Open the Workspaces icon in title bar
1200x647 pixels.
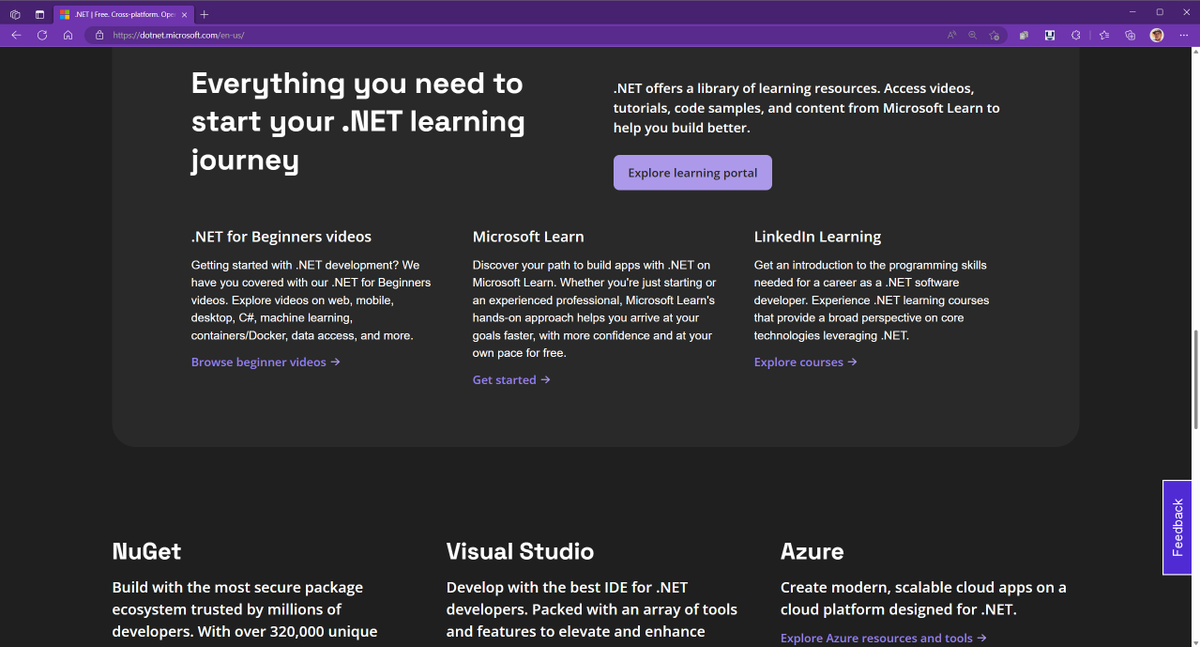click(15, 14)
